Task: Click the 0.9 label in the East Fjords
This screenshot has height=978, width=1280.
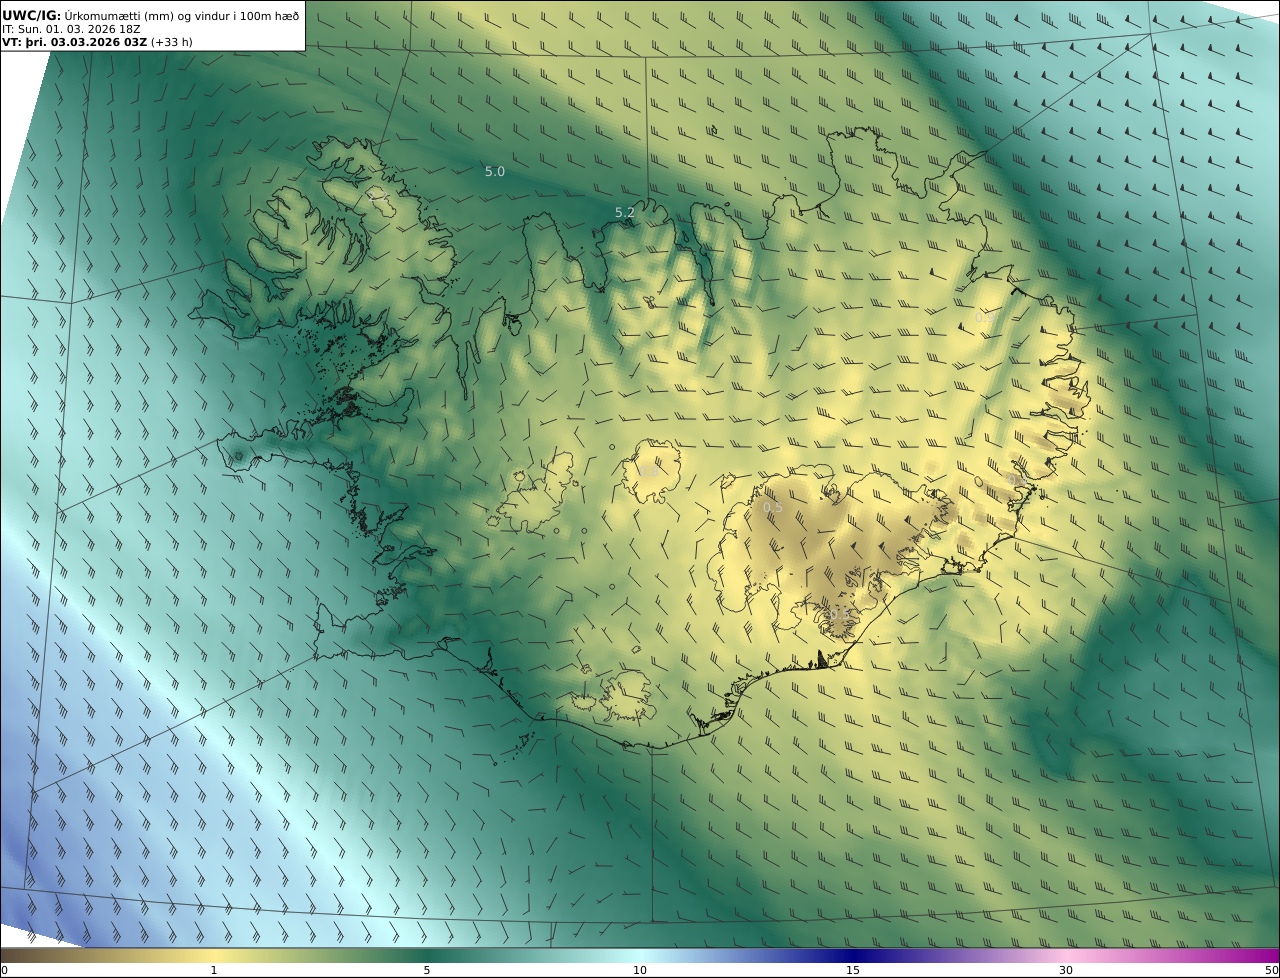Action: 985,317
